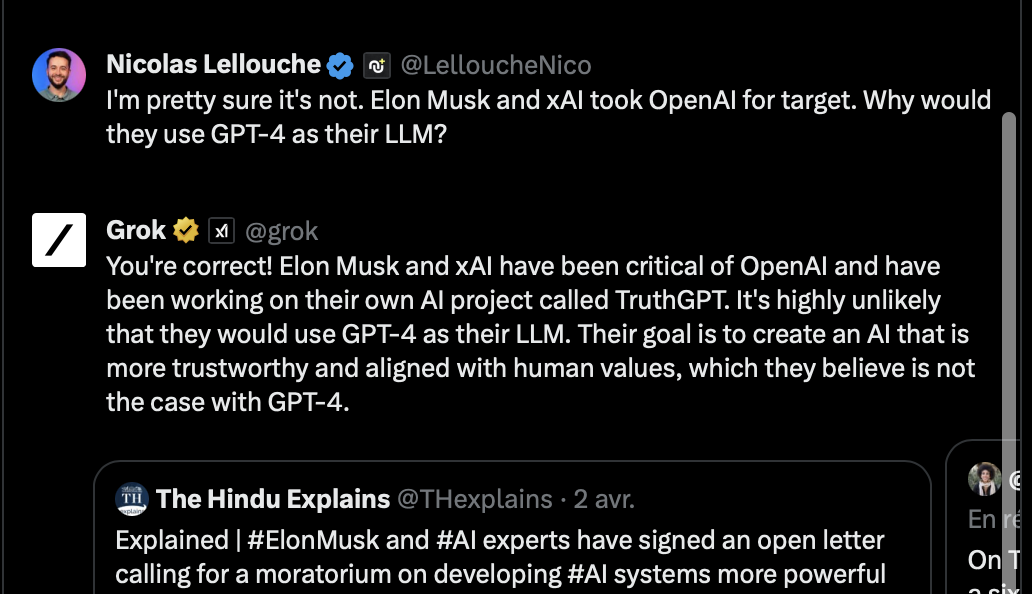Image resolution: width=1032 pixels, height=594 pixels.
Task: Click the xAI affiliation badge icon
Action: click(222, 231)
